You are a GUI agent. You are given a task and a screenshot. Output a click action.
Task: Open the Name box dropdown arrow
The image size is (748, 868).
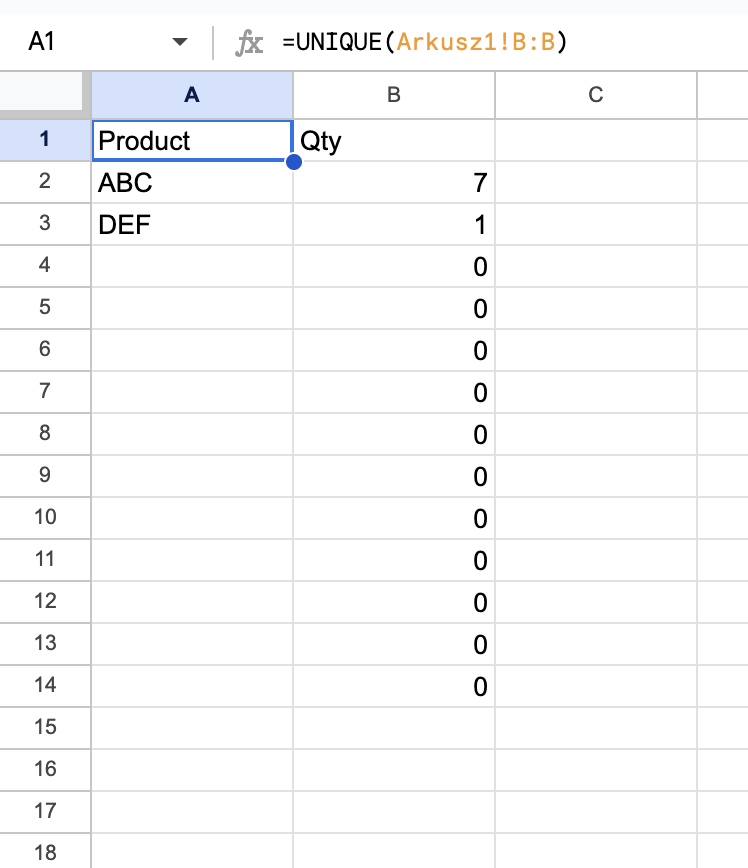pyautogui.click(x=180, y=43)
